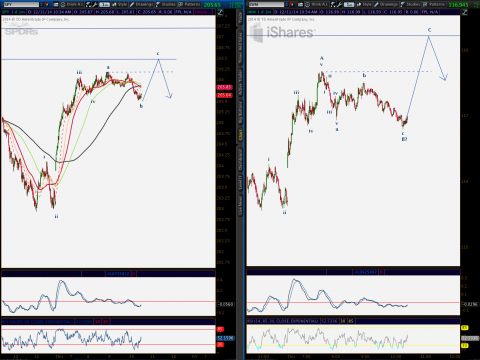Open Style menu on IWM chart

point(364,4)
